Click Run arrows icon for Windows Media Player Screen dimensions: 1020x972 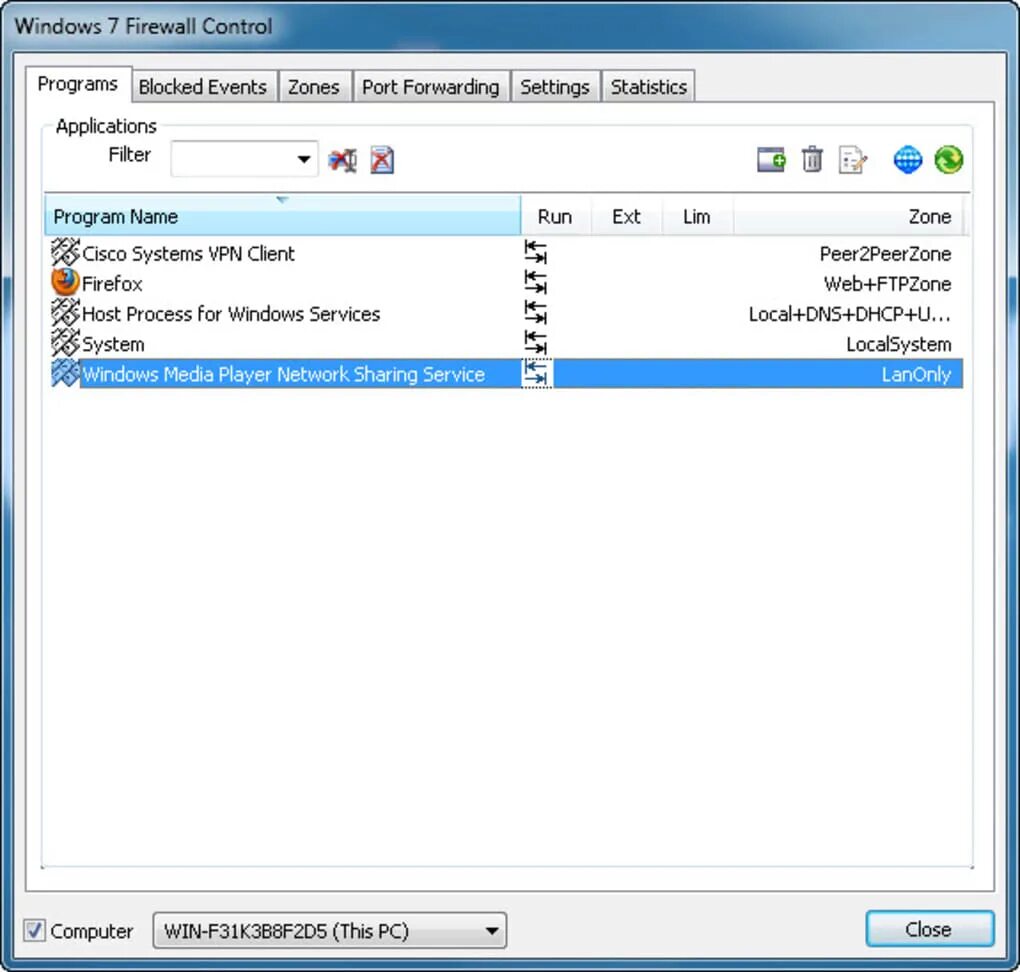(537, 373)
